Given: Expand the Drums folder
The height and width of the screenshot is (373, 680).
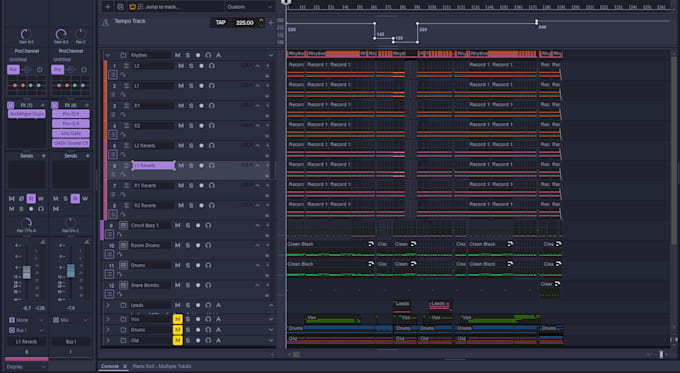Looking at the screenshot, I should click(108, 330).
